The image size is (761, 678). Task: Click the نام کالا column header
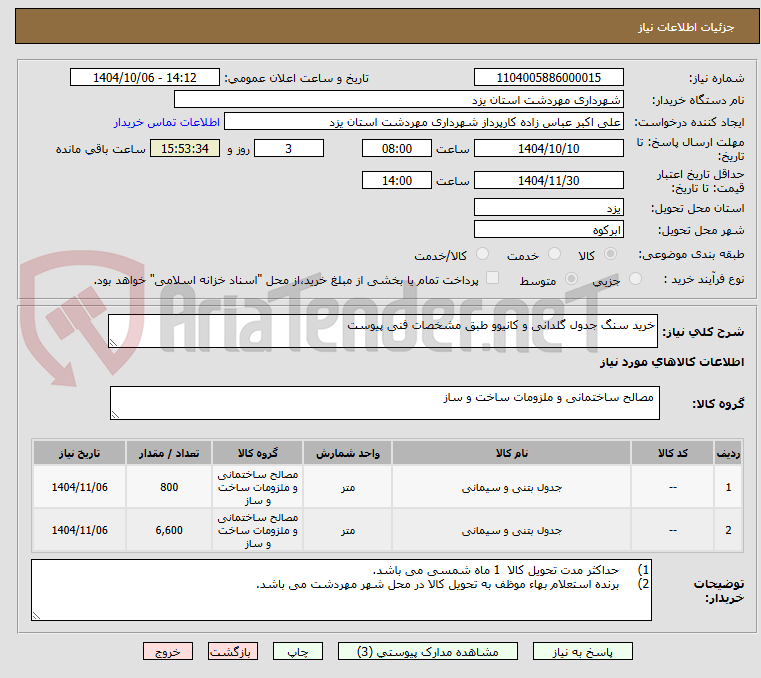coord(512,453)
